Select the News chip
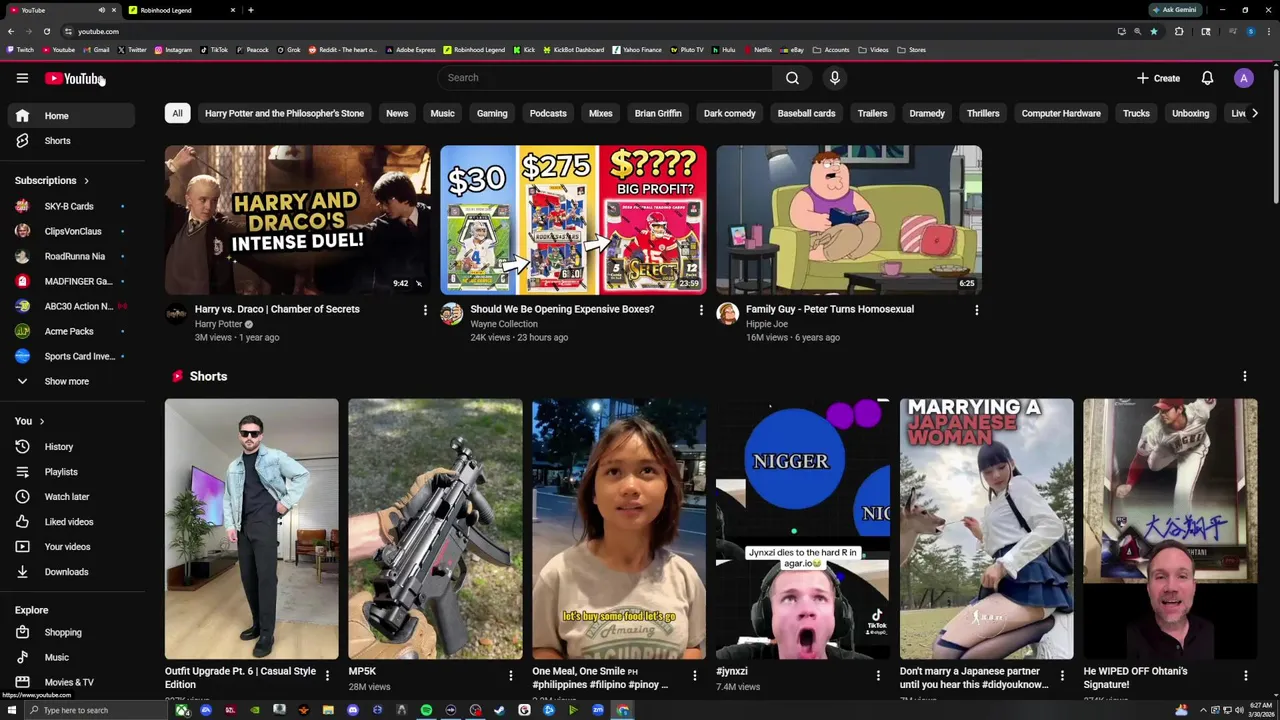The height and width of the screenshot is (720, 1280). pos(397,113)
